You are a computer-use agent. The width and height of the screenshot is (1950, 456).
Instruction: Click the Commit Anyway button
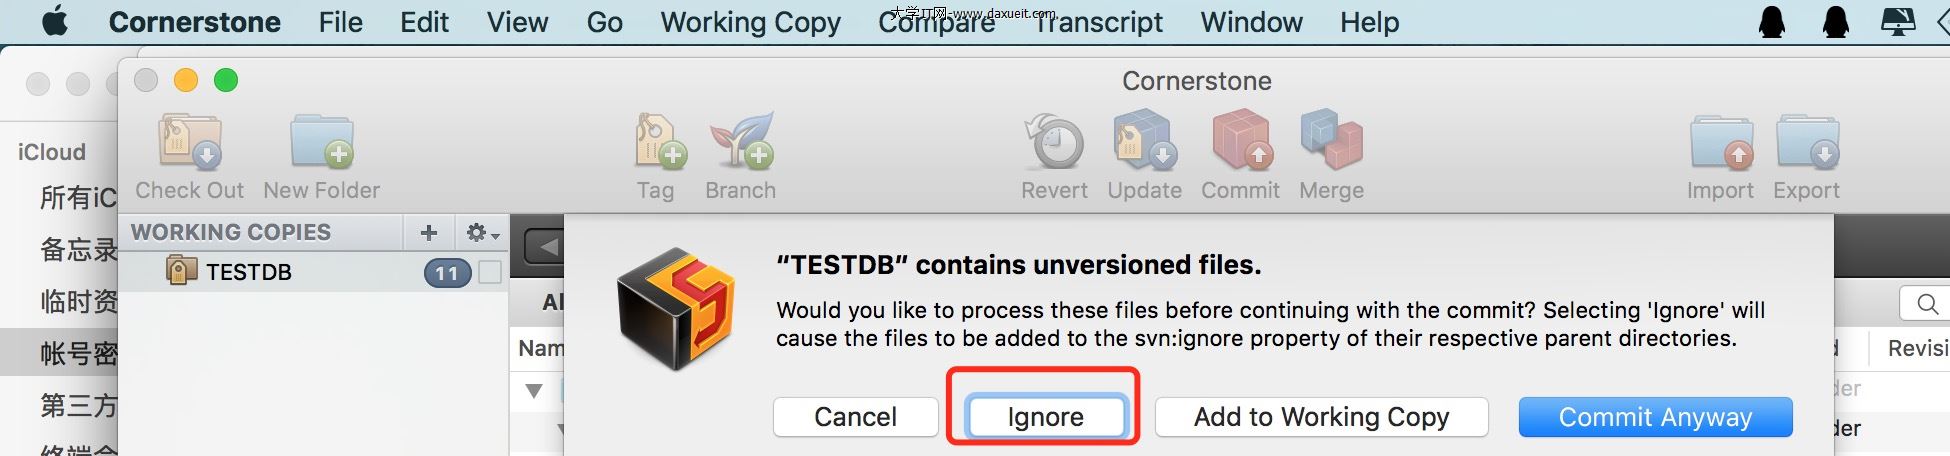click(1655, 417)
